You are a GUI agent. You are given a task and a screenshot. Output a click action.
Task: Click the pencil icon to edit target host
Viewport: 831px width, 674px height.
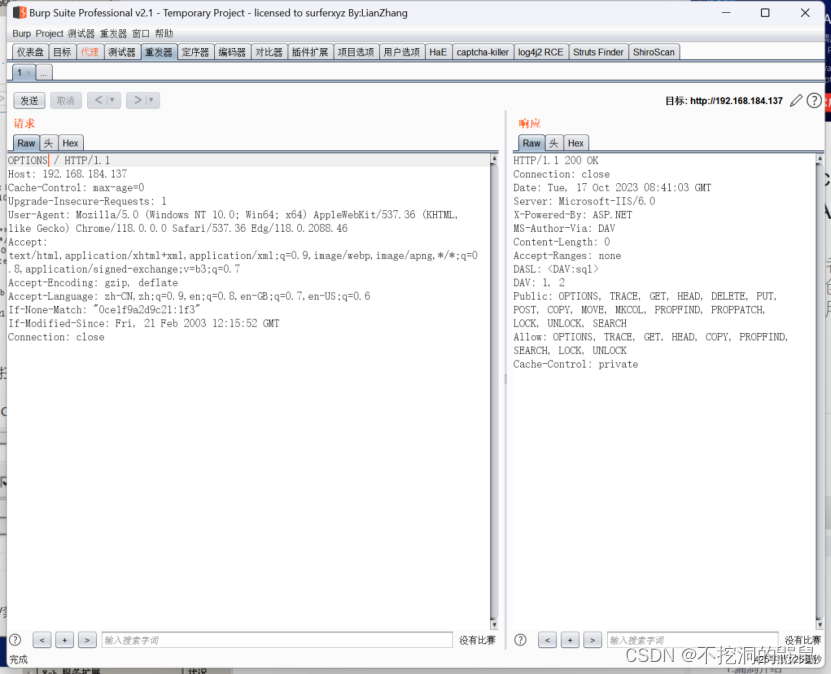[795, 100]
